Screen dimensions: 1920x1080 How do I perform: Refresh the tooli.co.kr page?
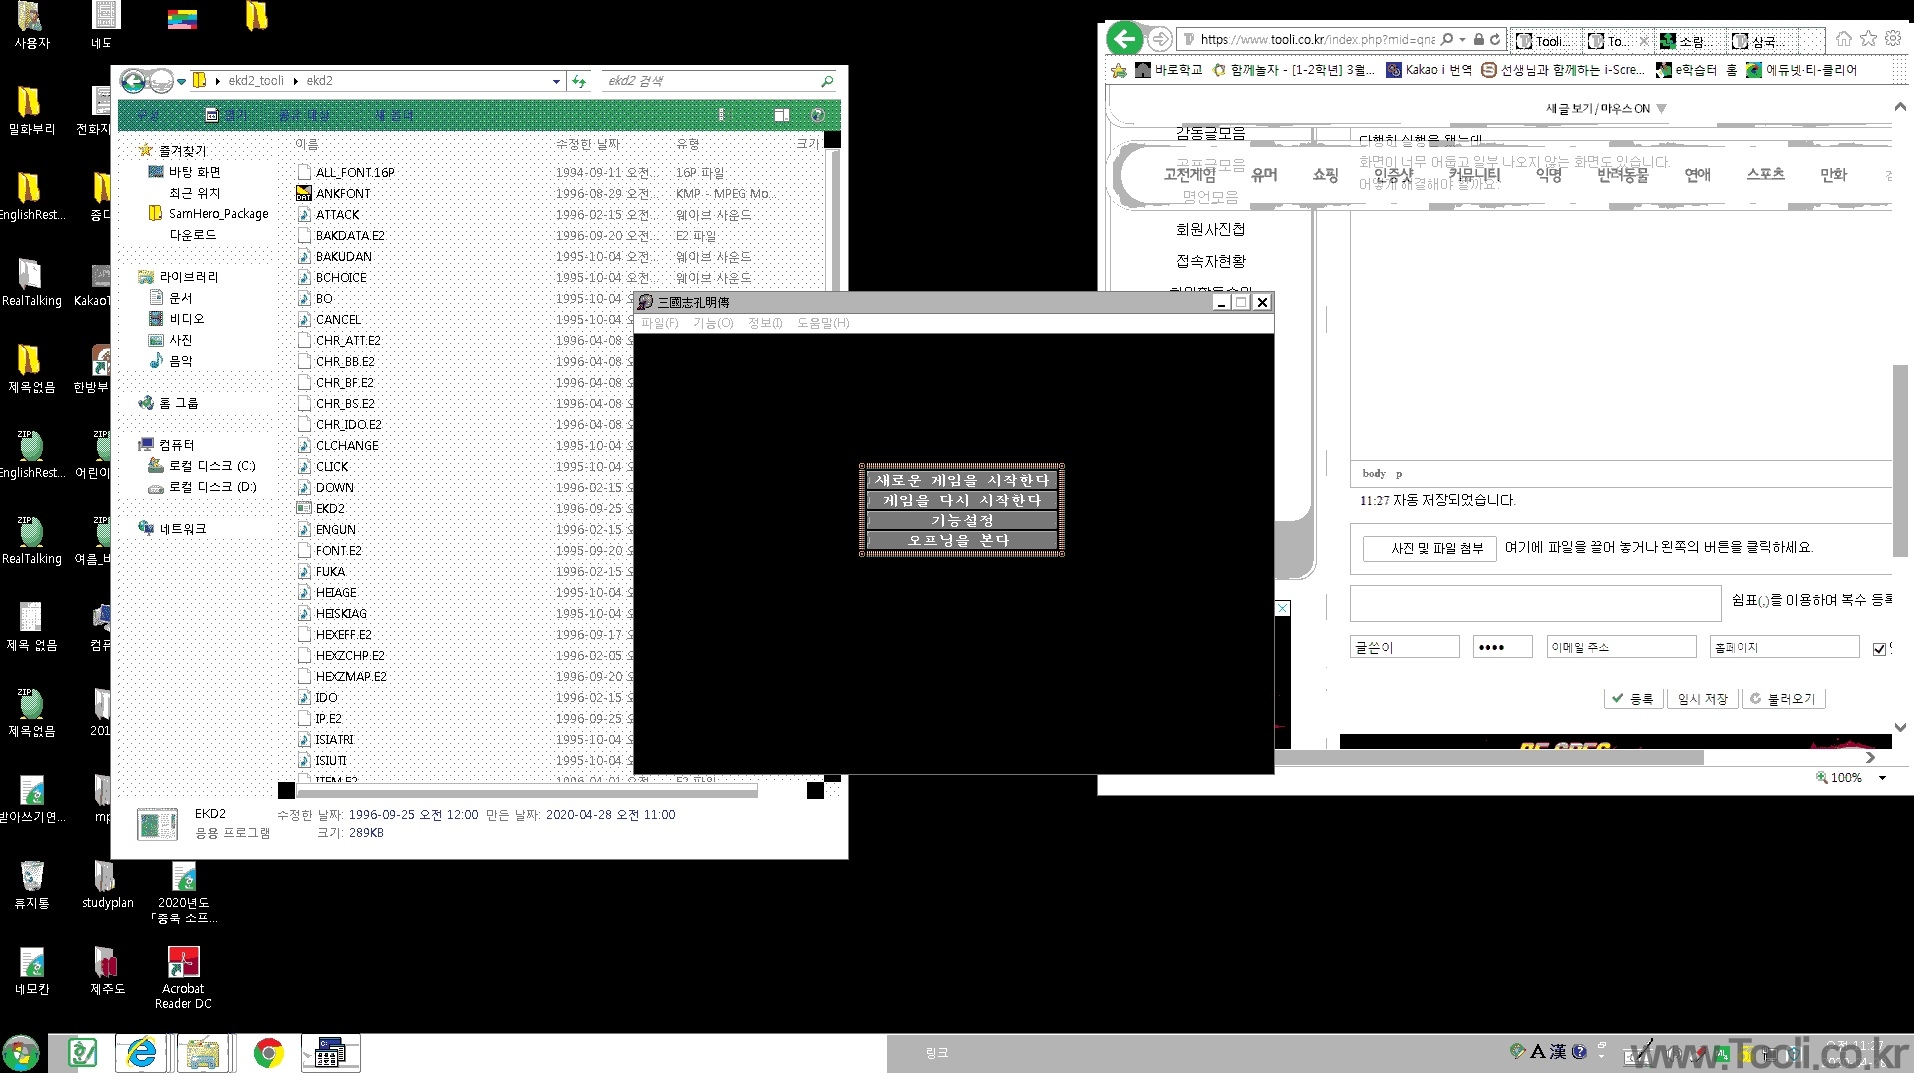tap(1495, 39)
